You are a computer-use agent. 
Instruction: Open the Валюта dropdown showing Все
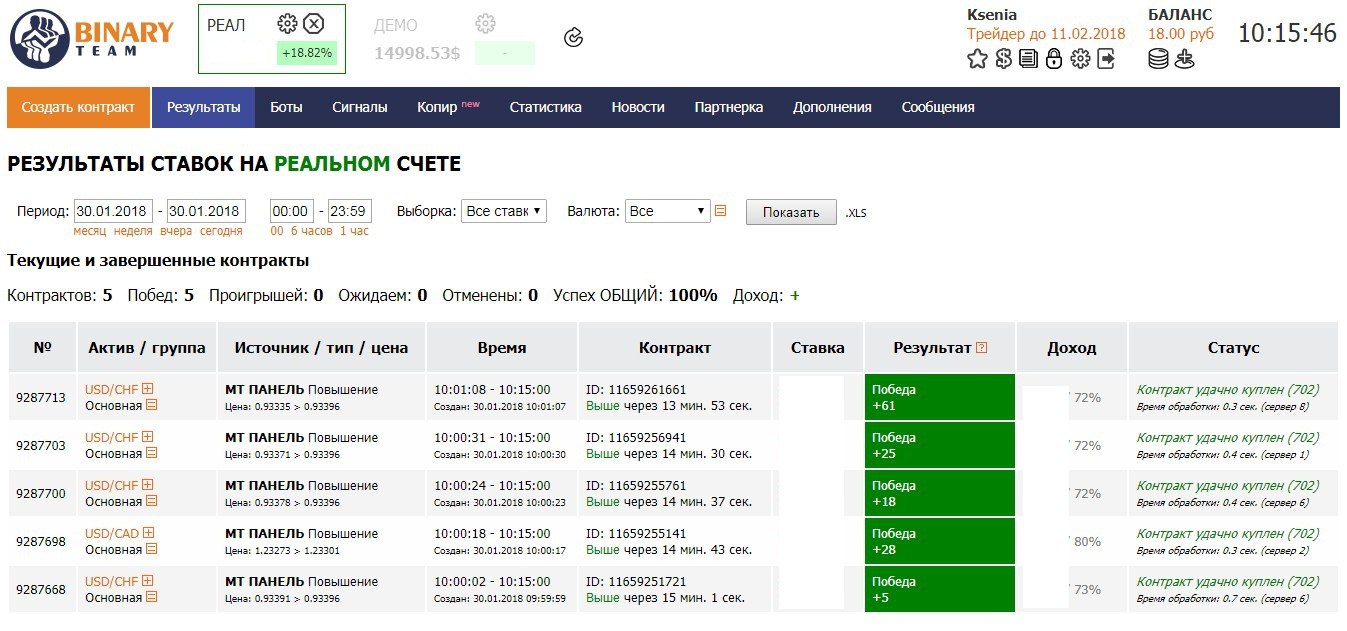click(667, 211)
